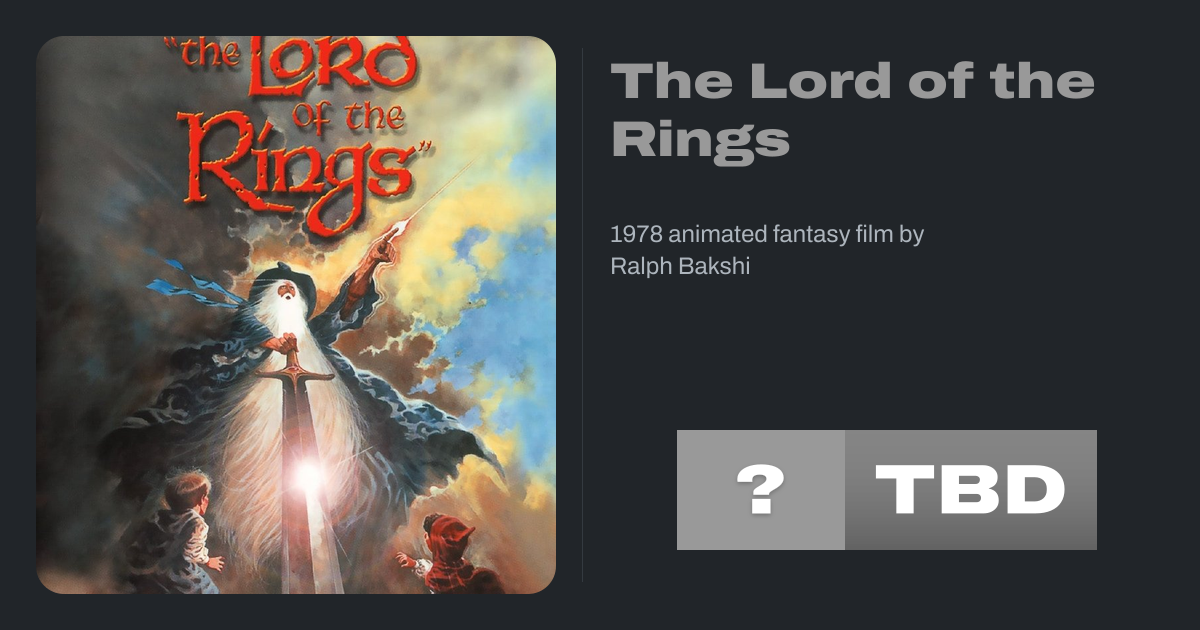1200x630 pixels.
Task: Open the Lord of the Rings heading
Action: tap(852, 110)
